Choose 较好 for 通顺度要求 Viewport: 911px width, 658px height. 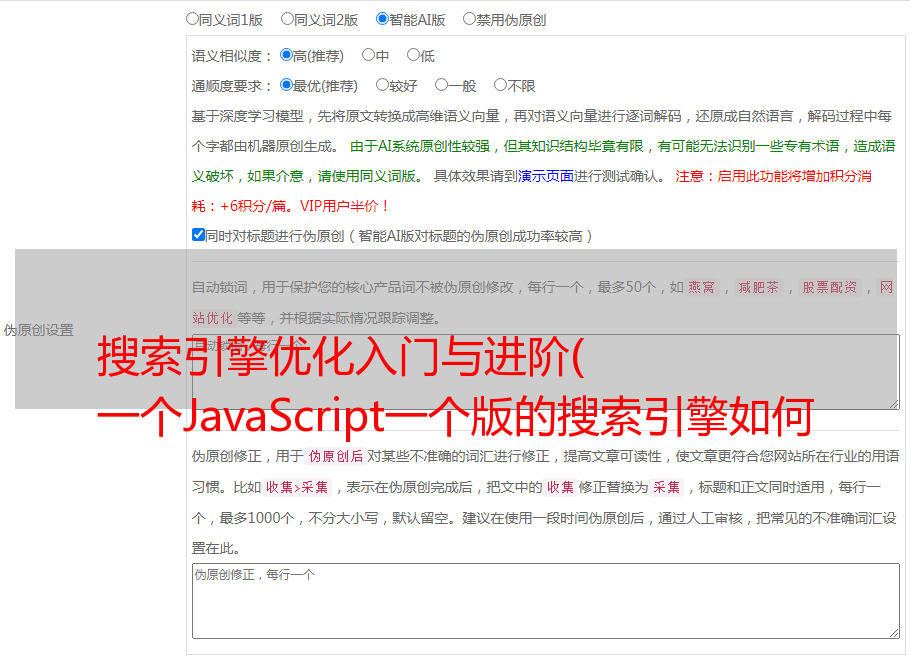[382, 85]
